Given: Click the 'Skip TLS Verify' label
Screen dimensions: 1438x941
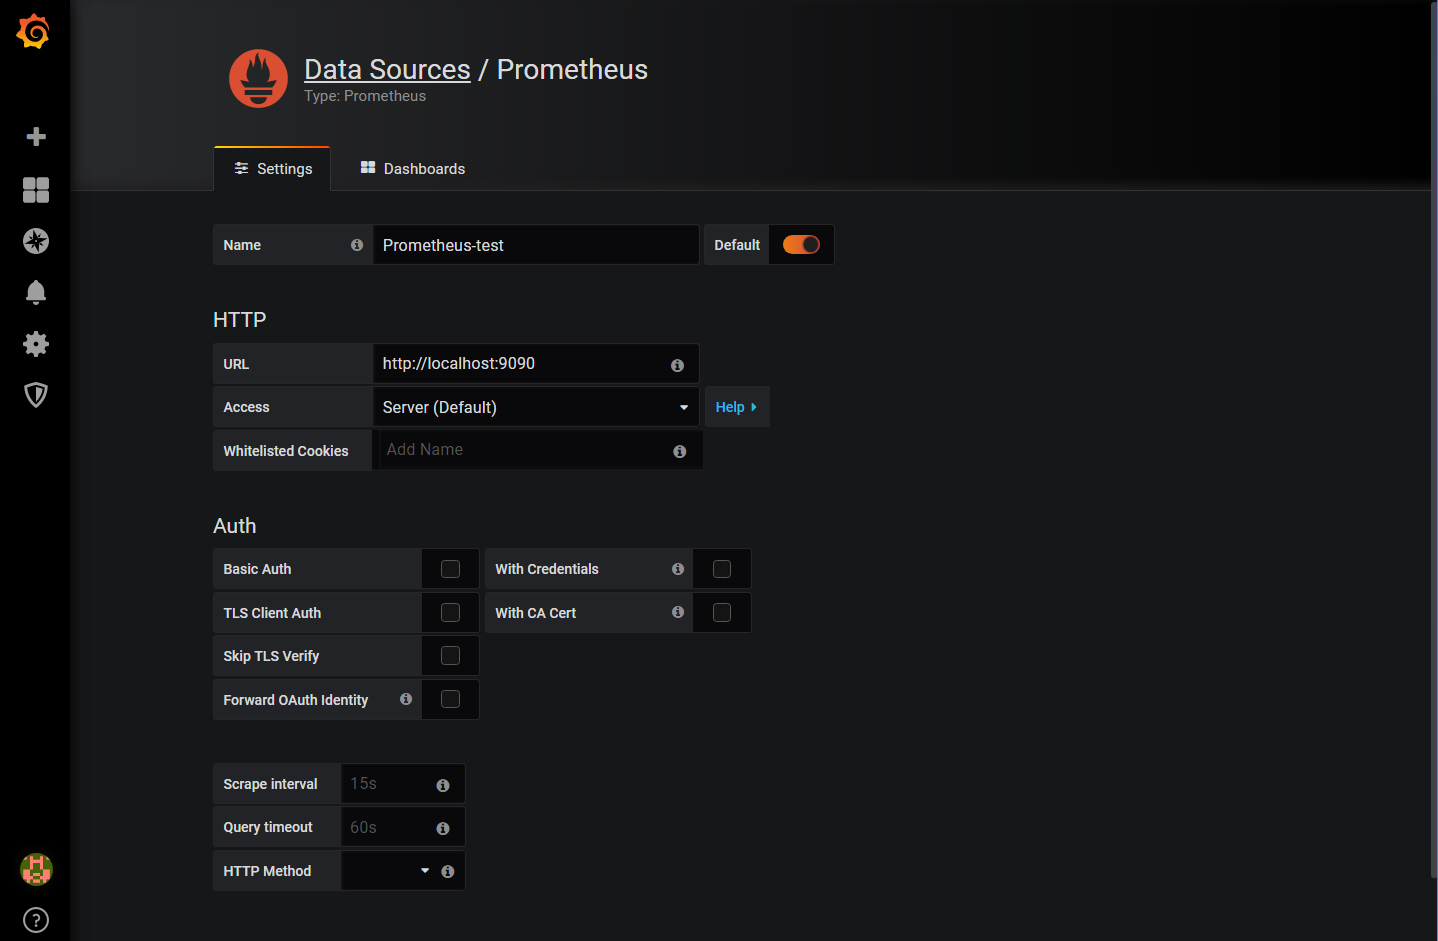Looking at the screenshot, I should 271,656.
